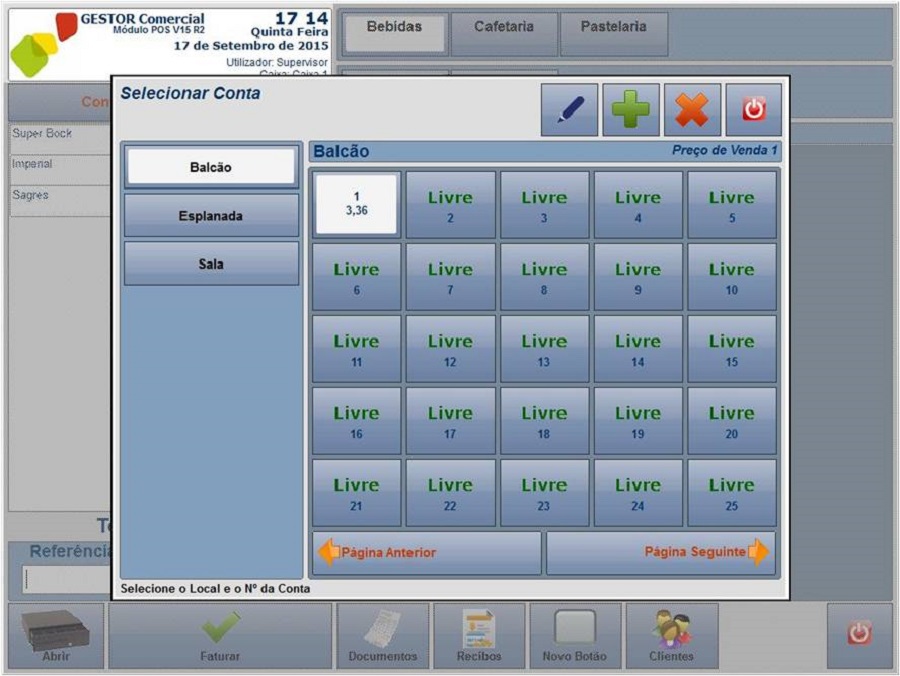Screen dimensions: 900x676
Task: Select occupied account 1 with 3,36
Action: [356, 204]
